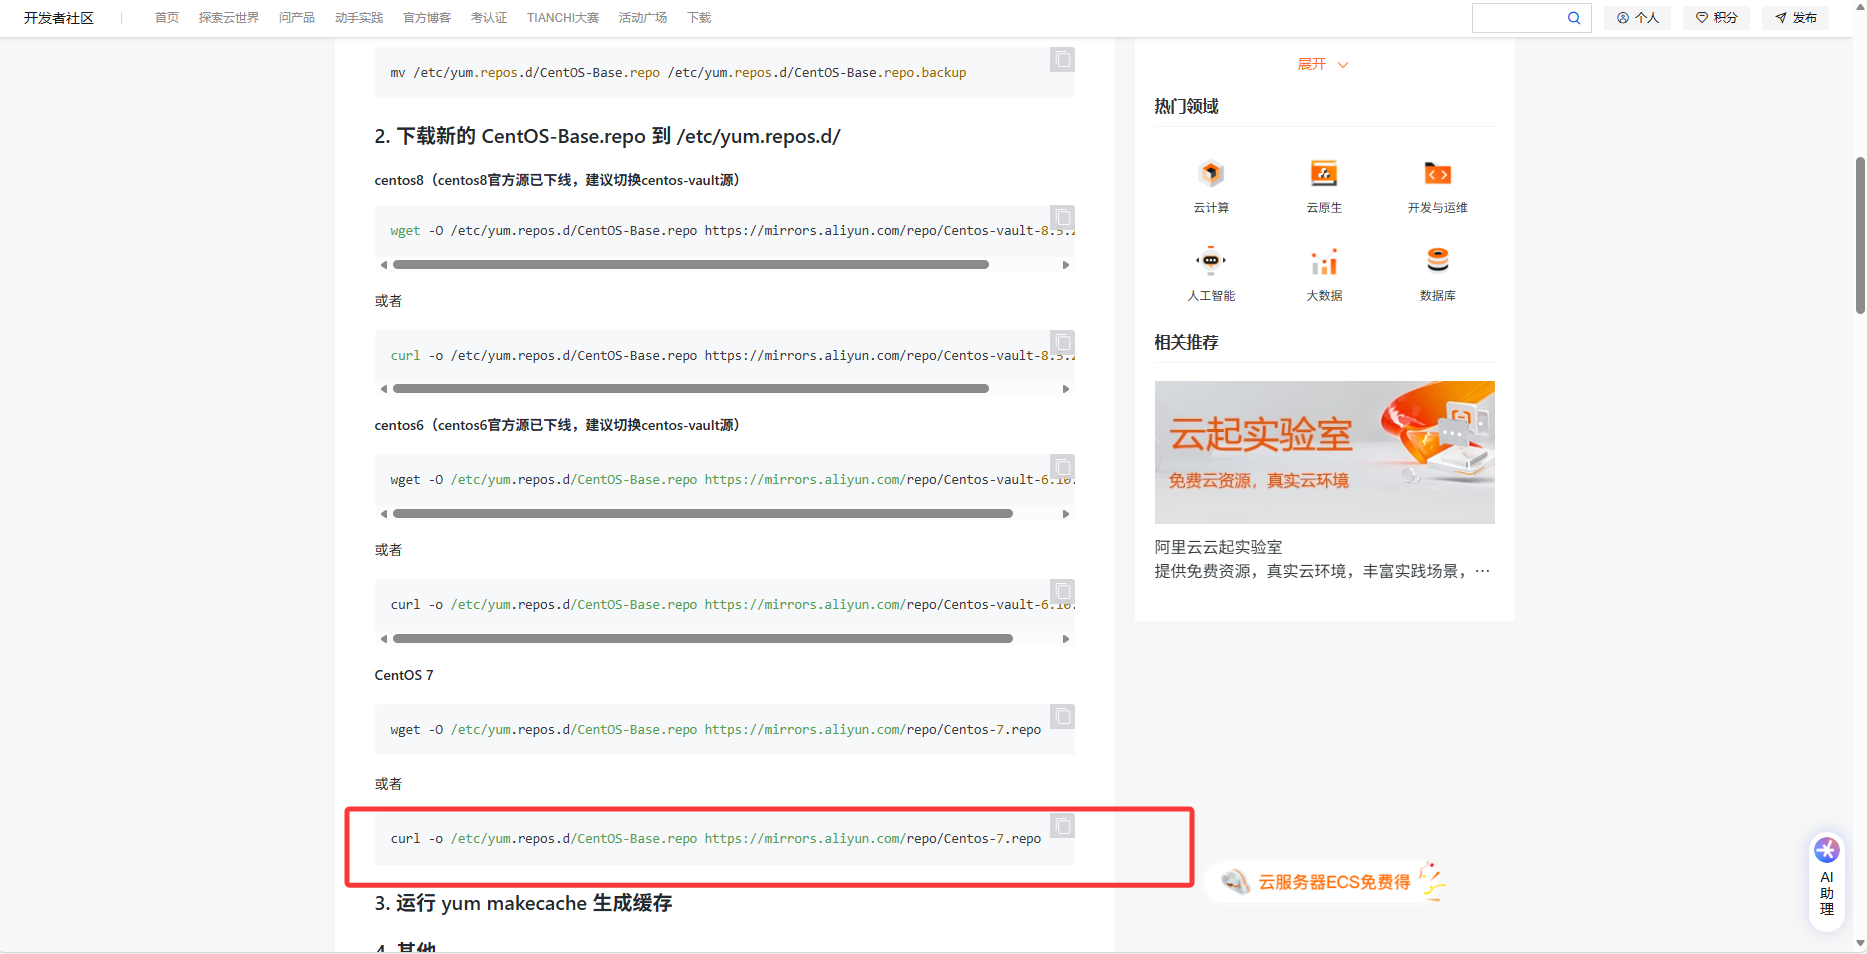Open the 首页 nav item
The image size is (1867, 954).
point(167,18)
